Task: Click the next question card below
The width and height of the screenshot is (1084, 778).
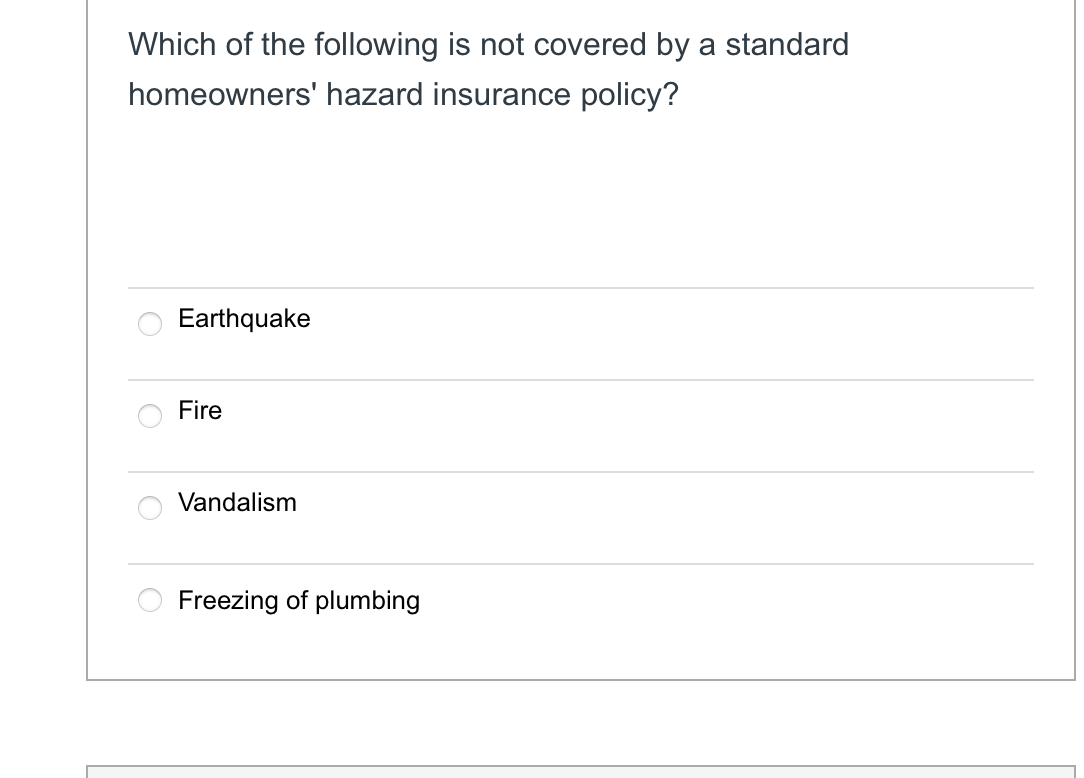Action: [580, 772]
